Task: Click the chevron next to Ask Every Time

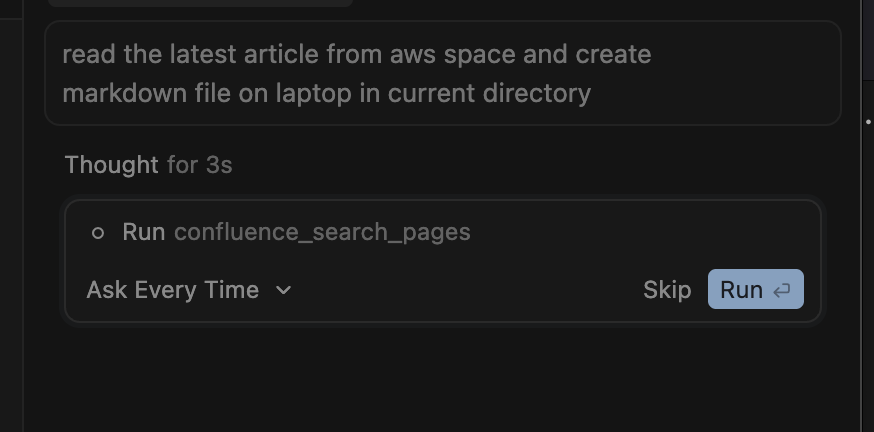Action: click(x=283, y=290)
